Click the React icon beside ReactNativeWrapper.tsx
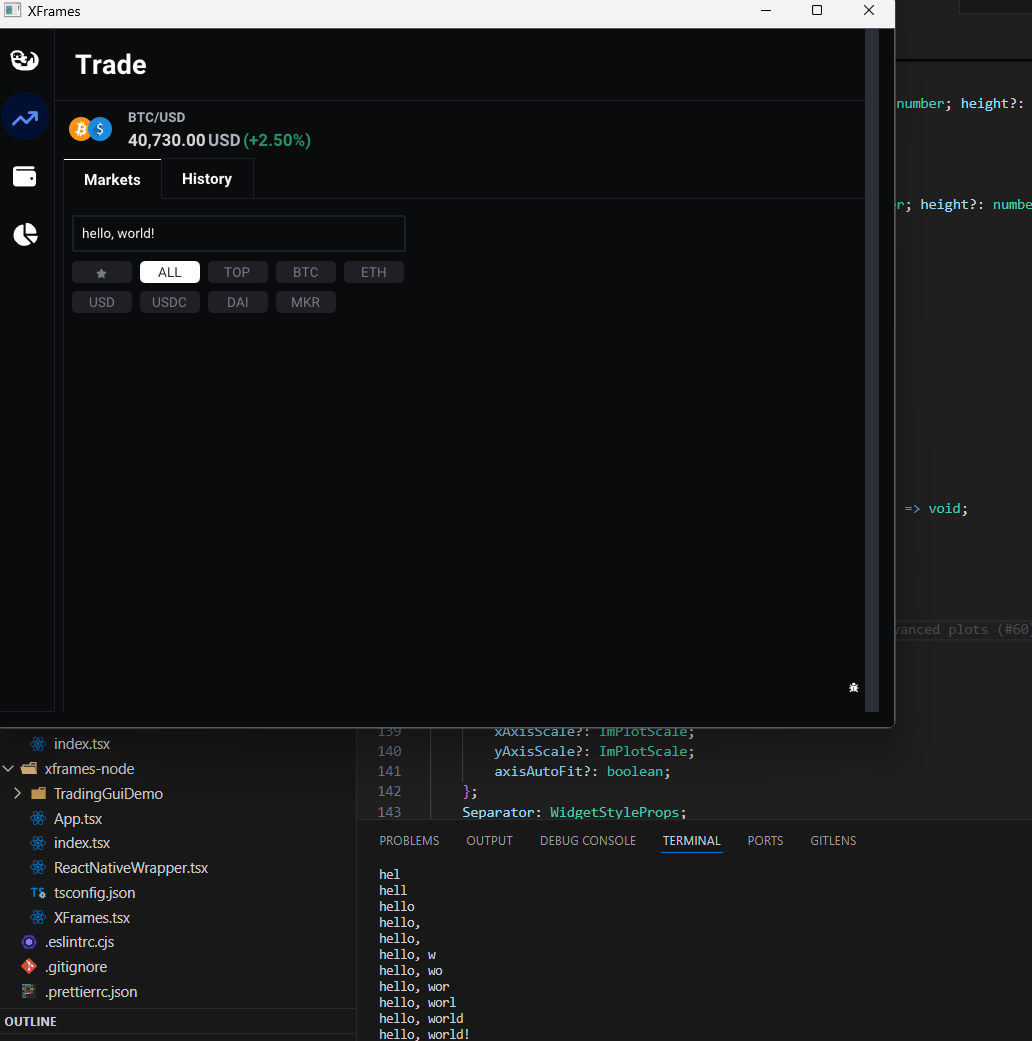The height and width of the screenshot is (1041, 1032). click(39, 868)
